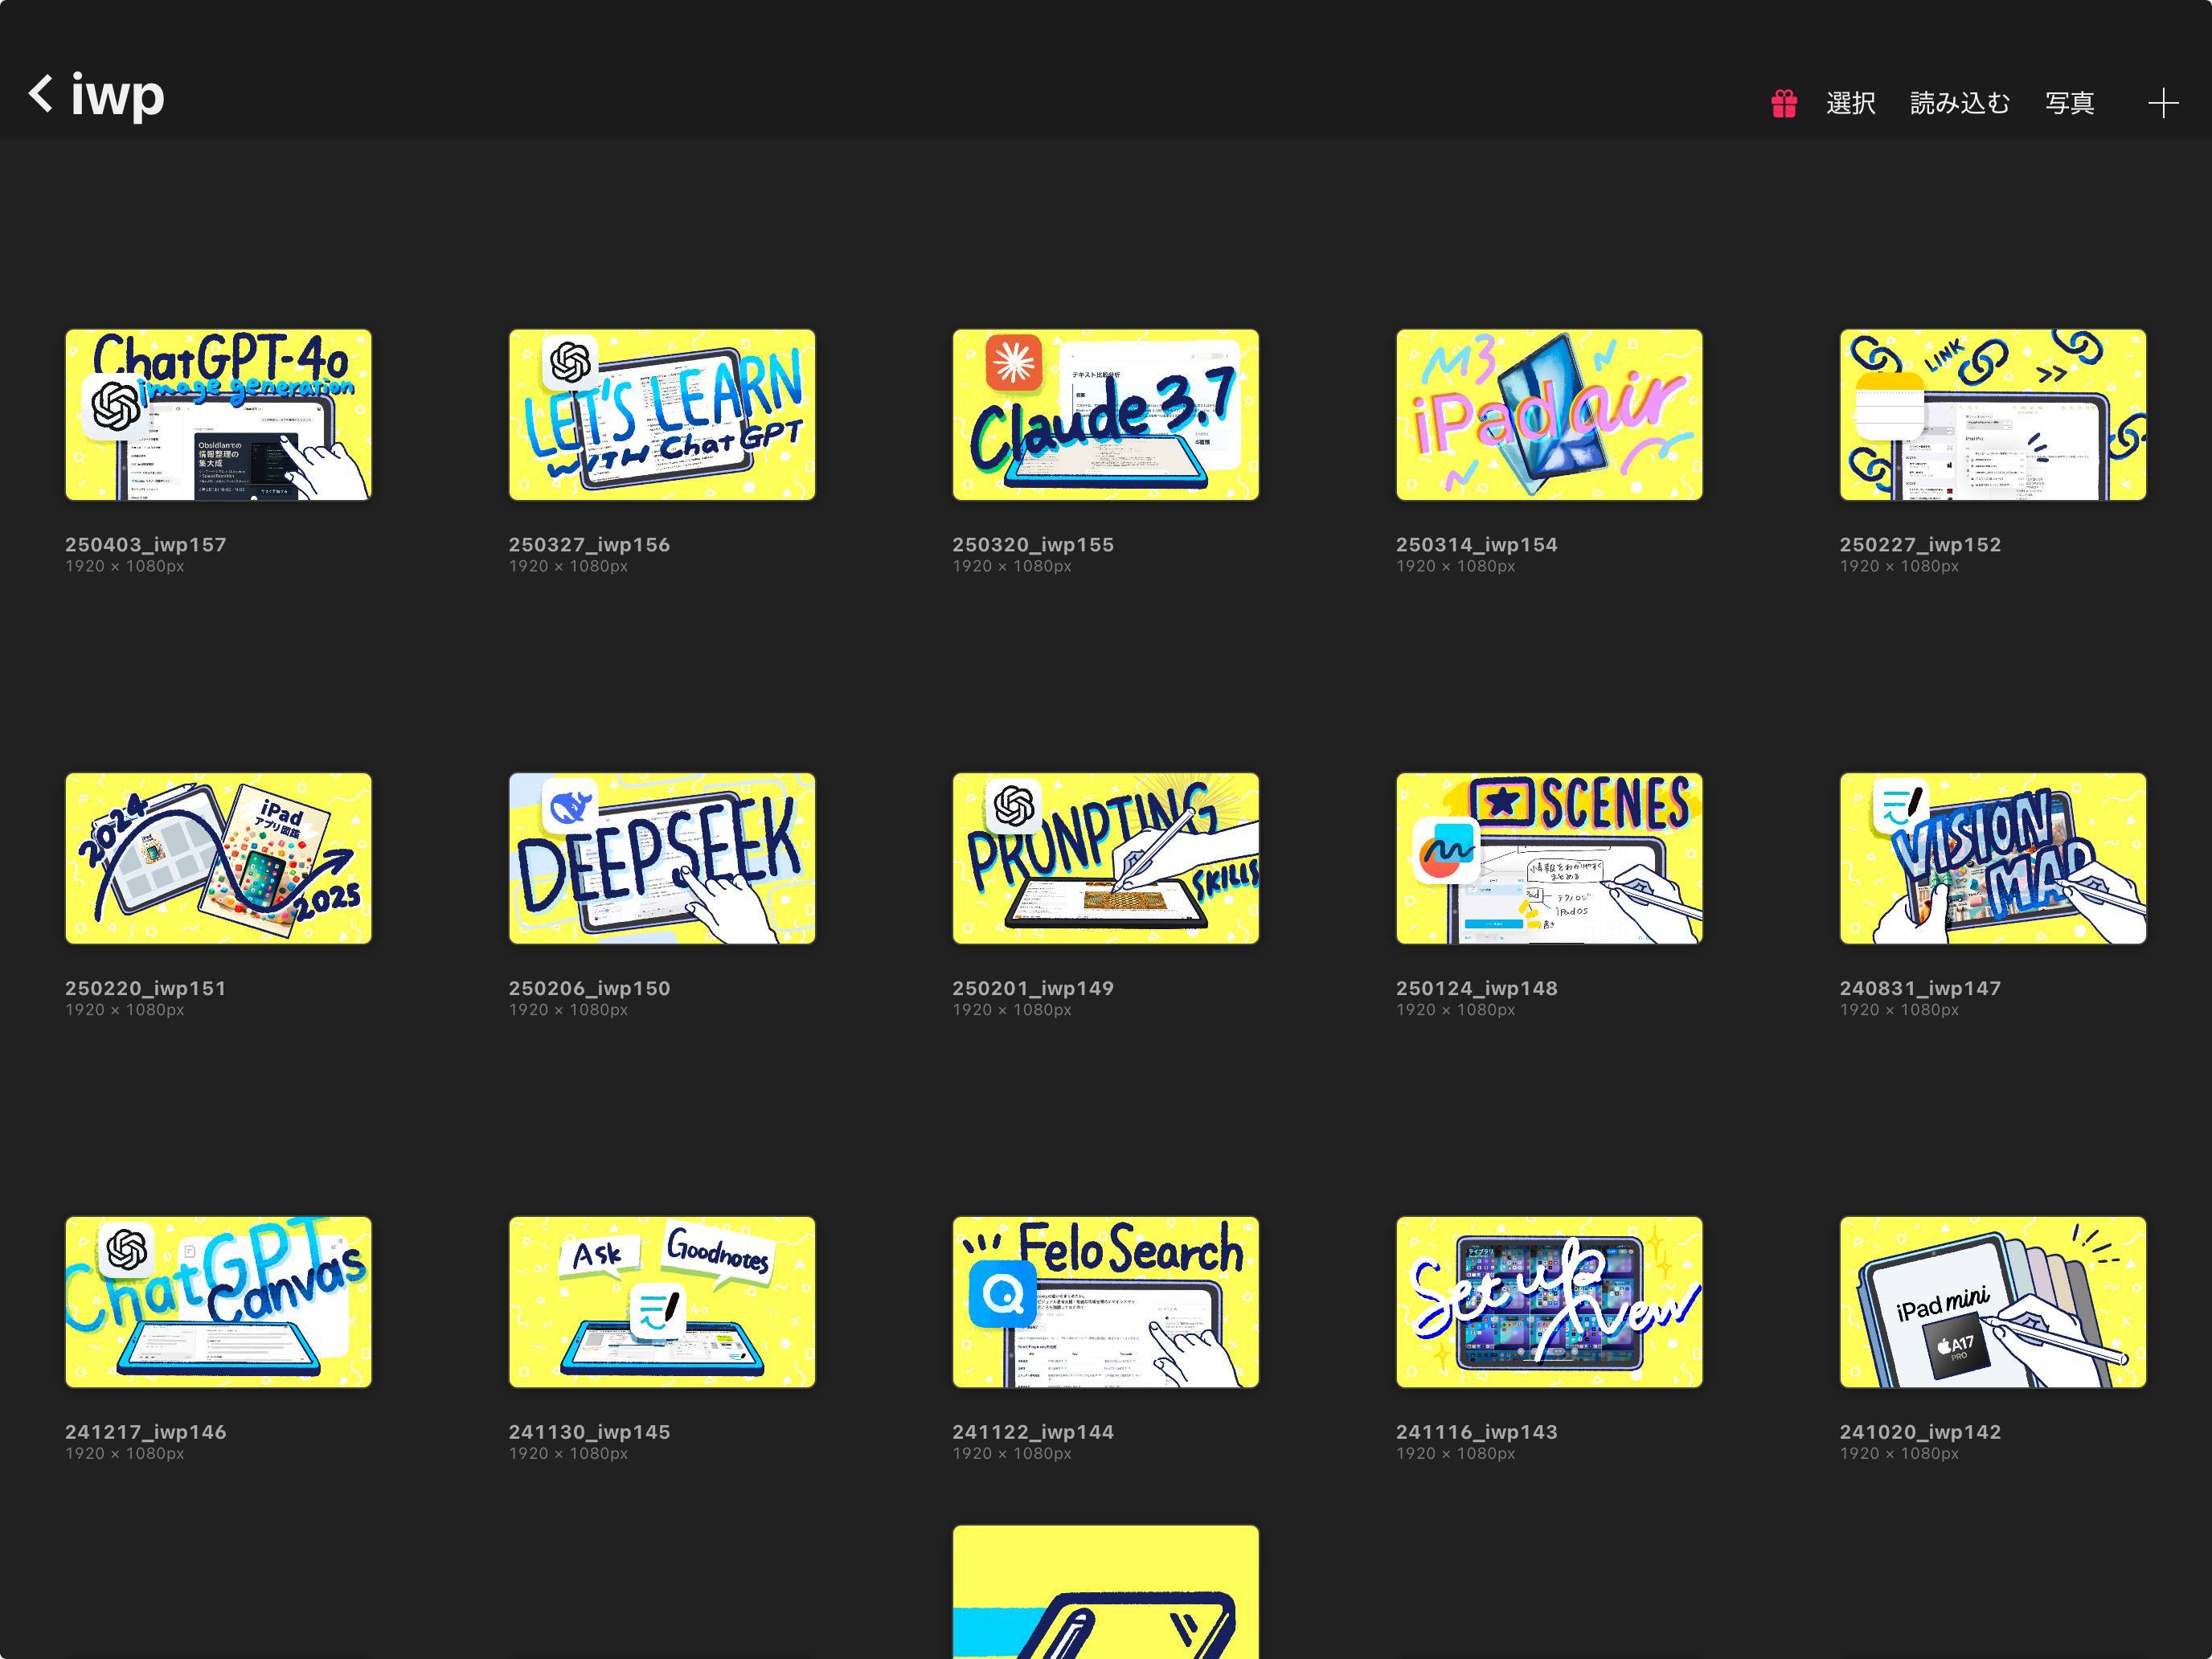2212x1659 pixels.
Task: Tap the title 250124_iwp148
Action: tap(1477, 989)
